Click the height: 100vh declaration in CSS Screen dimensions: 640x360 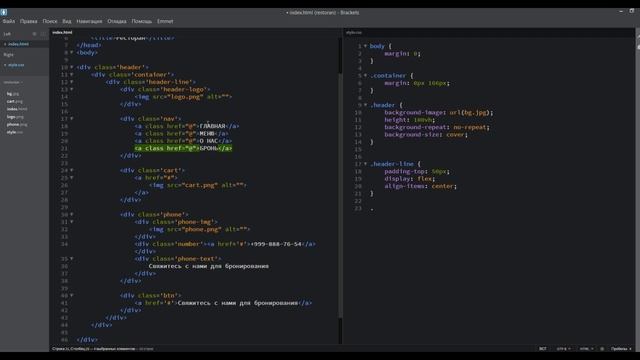pos(409,120)
